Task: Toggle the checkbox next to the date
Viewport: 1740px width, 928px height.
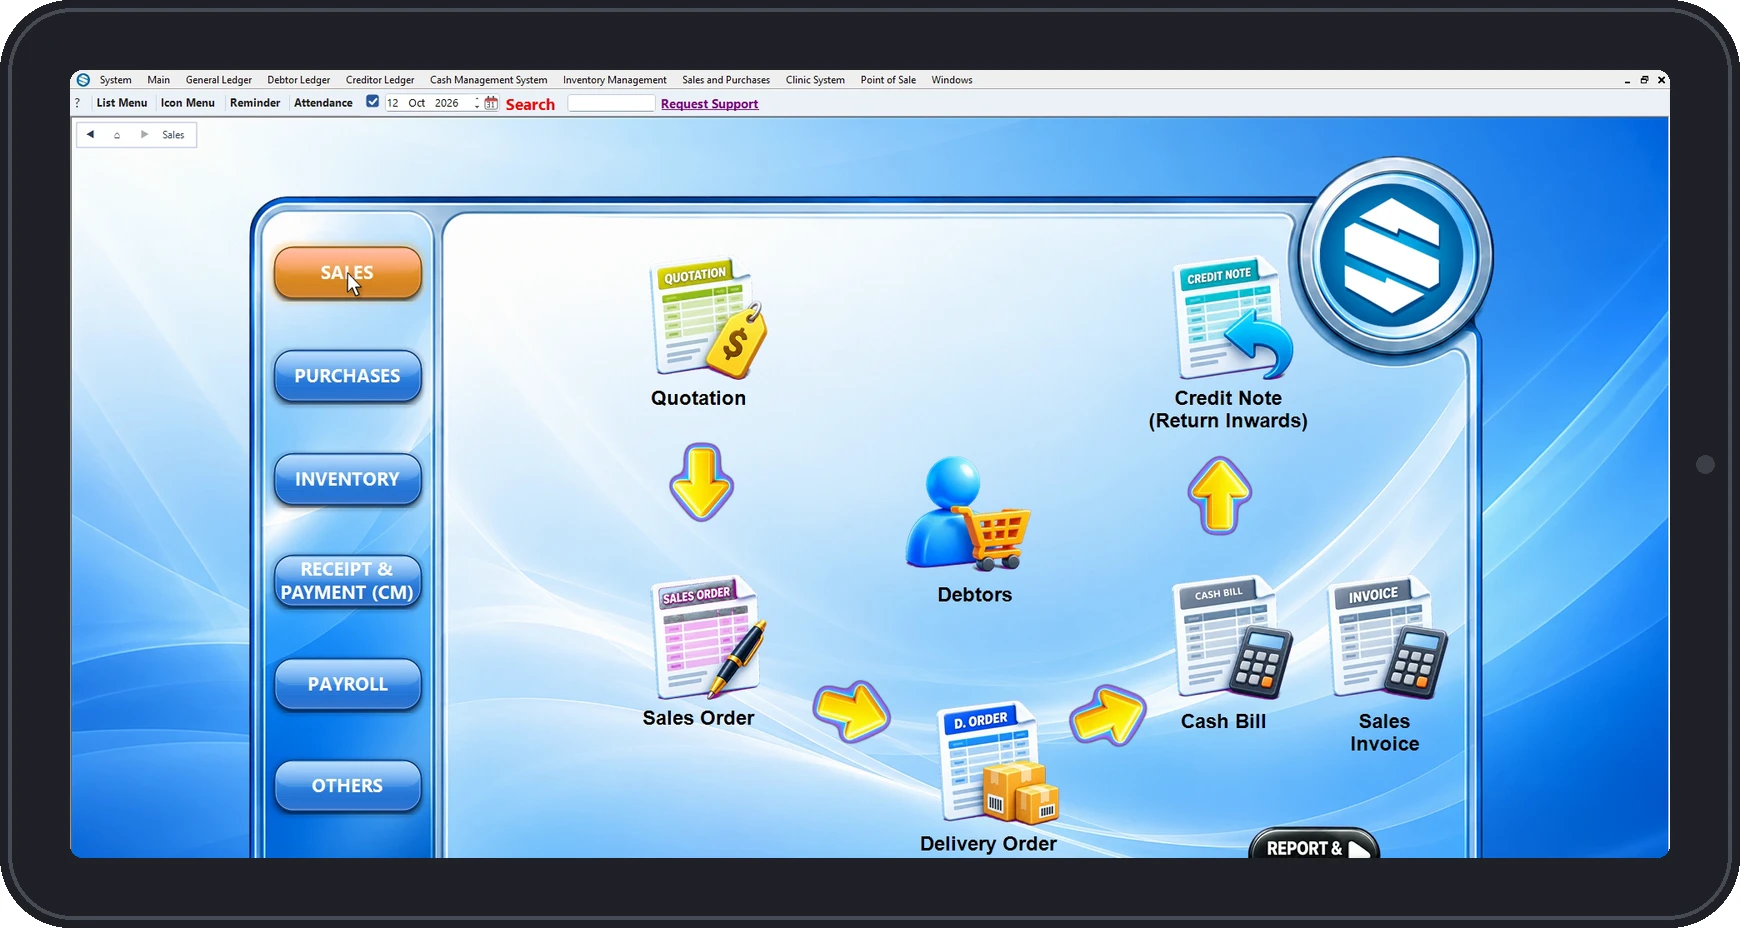Action: [372, 102]
